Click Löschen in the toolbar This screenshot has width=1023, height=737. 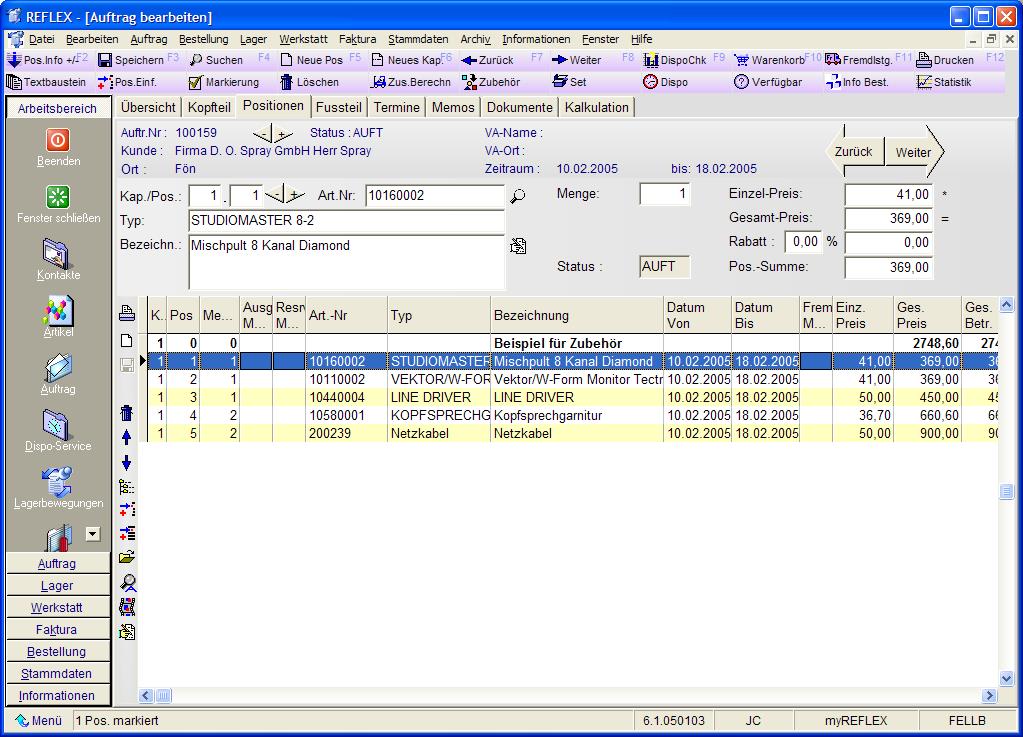(x=310, y=82)
